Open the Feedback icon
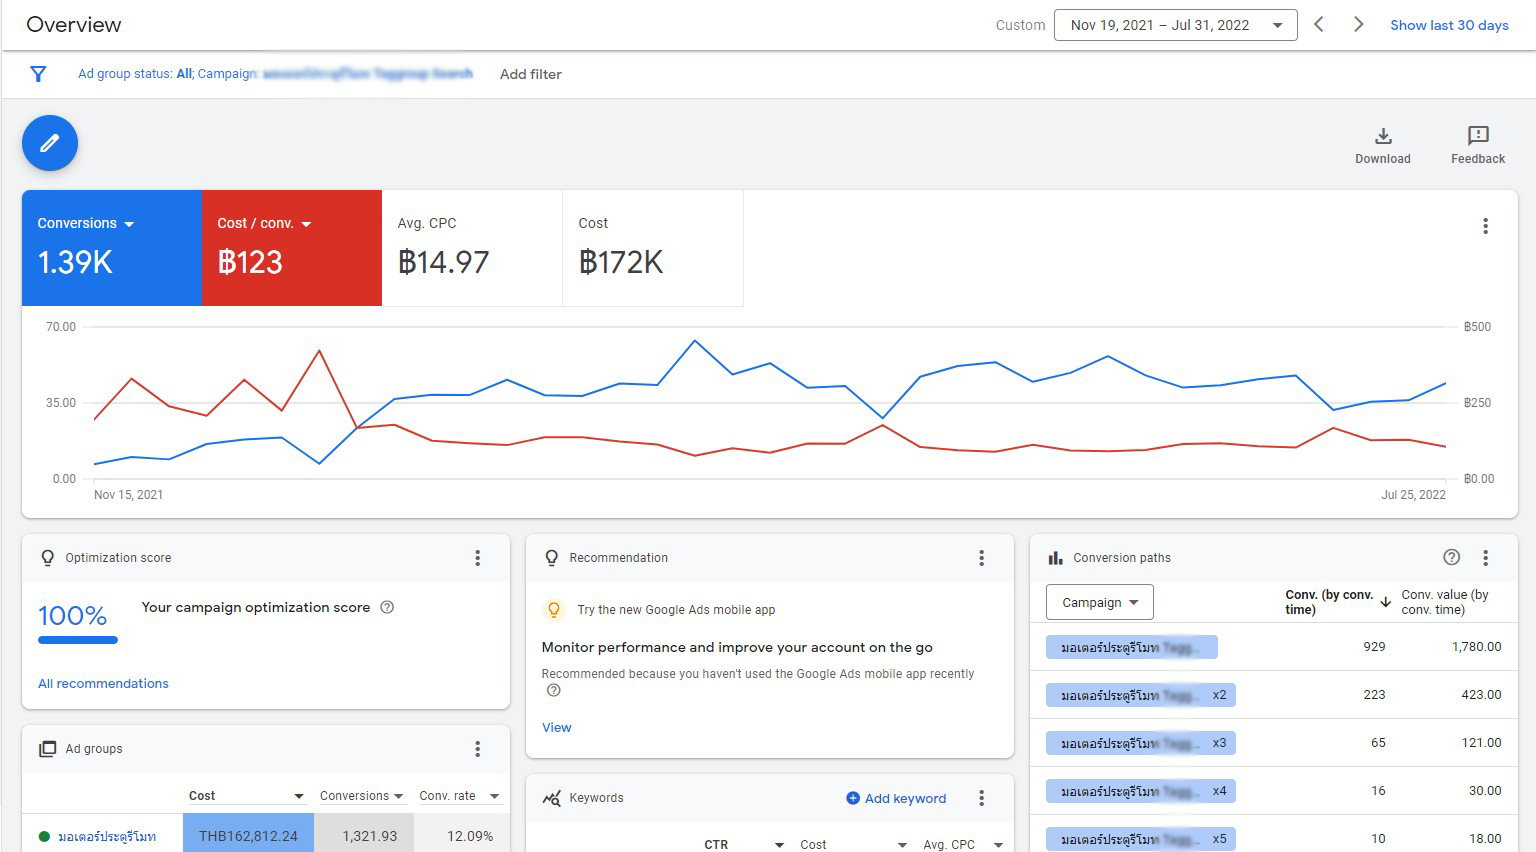The height and width of the screenshot is (852, 1536). [1478, 136]
